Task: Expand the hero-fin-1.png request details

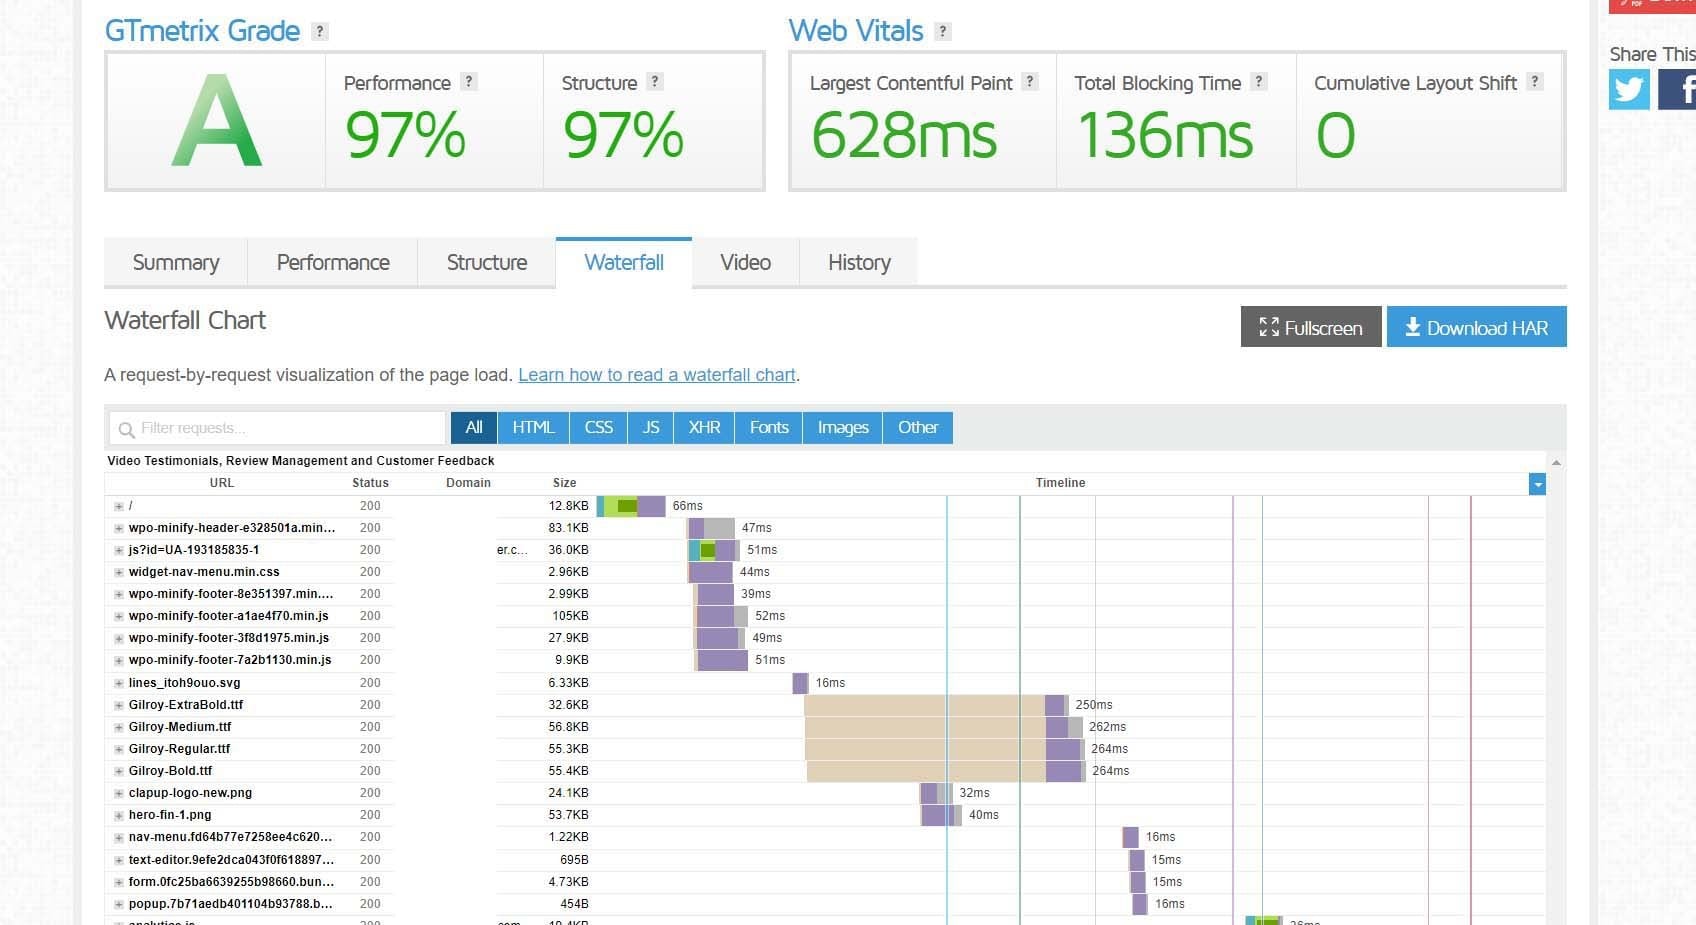Action: click(x=119, y=816)
